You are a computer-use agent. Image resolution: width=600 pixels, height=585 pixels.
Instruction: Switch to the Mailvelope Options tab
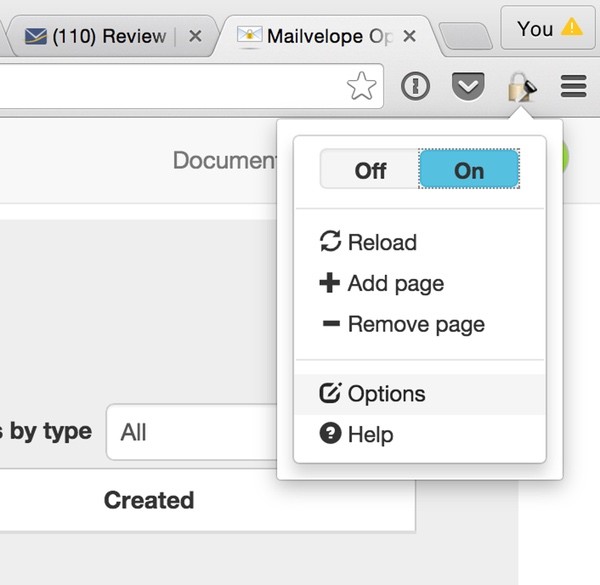[329, 36]
